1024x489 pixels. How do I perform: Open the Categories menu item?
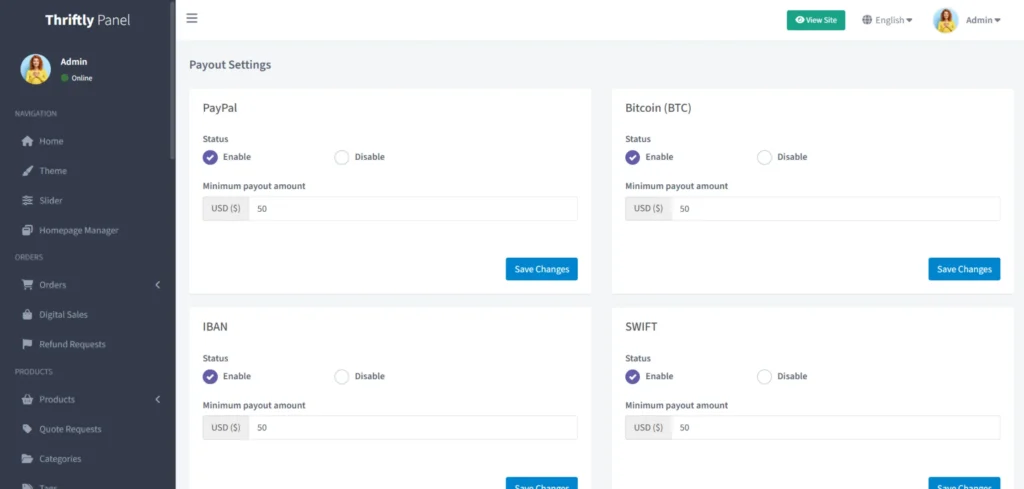[60, 459]
